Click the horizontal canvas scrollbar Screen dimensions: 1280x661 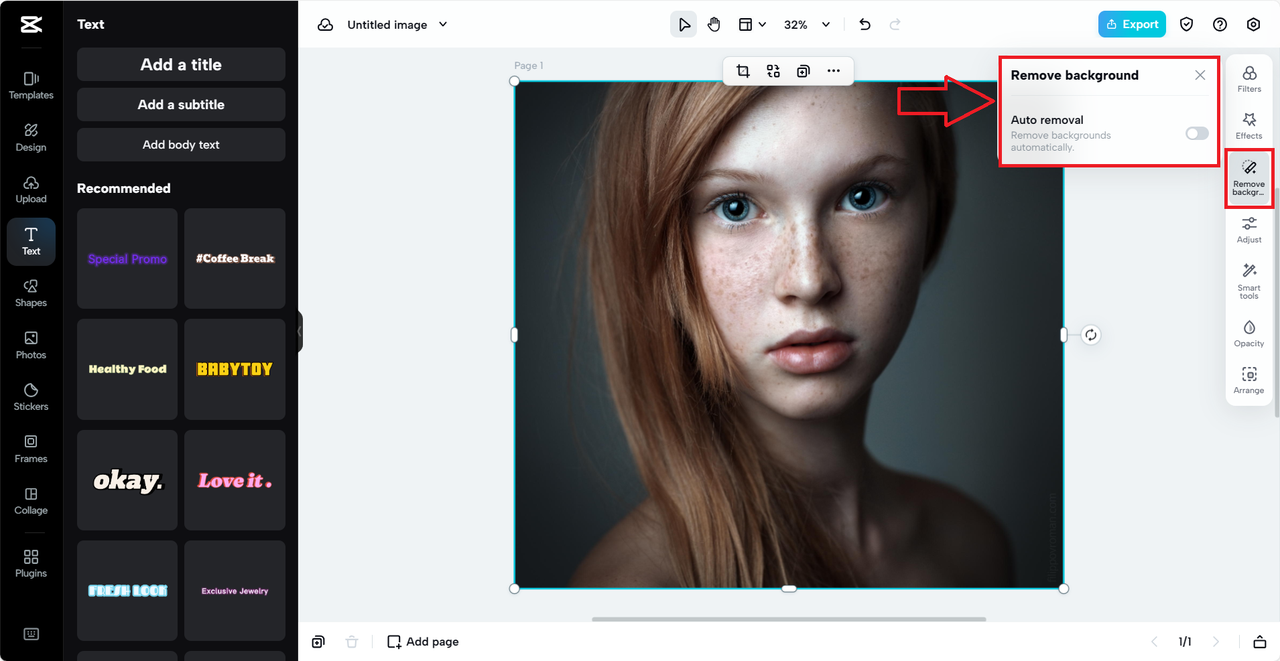(x=789, y=619)
